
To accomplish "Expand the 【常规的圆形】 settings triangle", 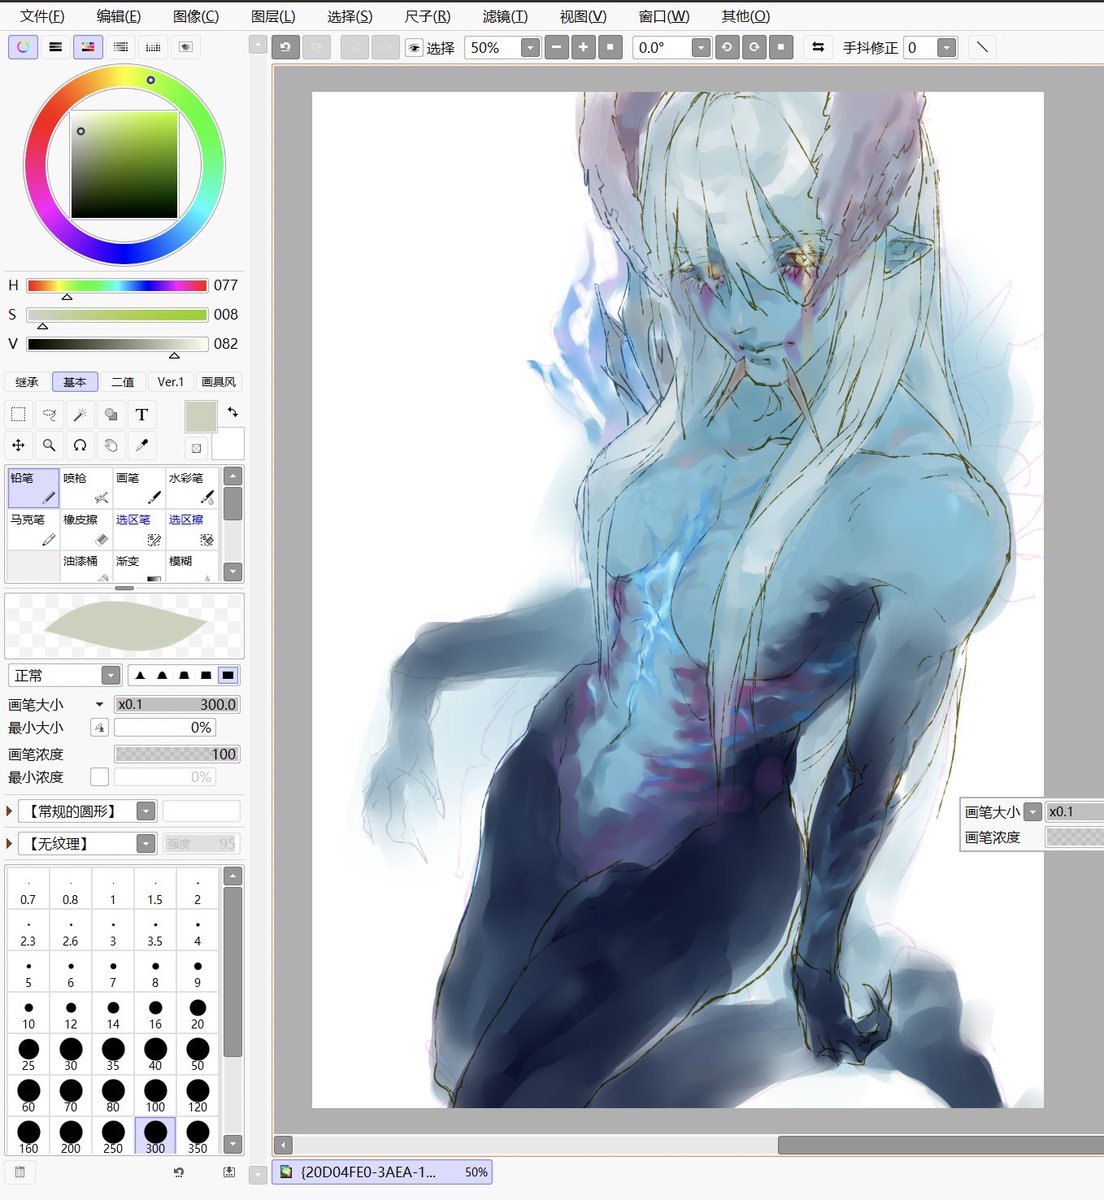I will point(9,811).
